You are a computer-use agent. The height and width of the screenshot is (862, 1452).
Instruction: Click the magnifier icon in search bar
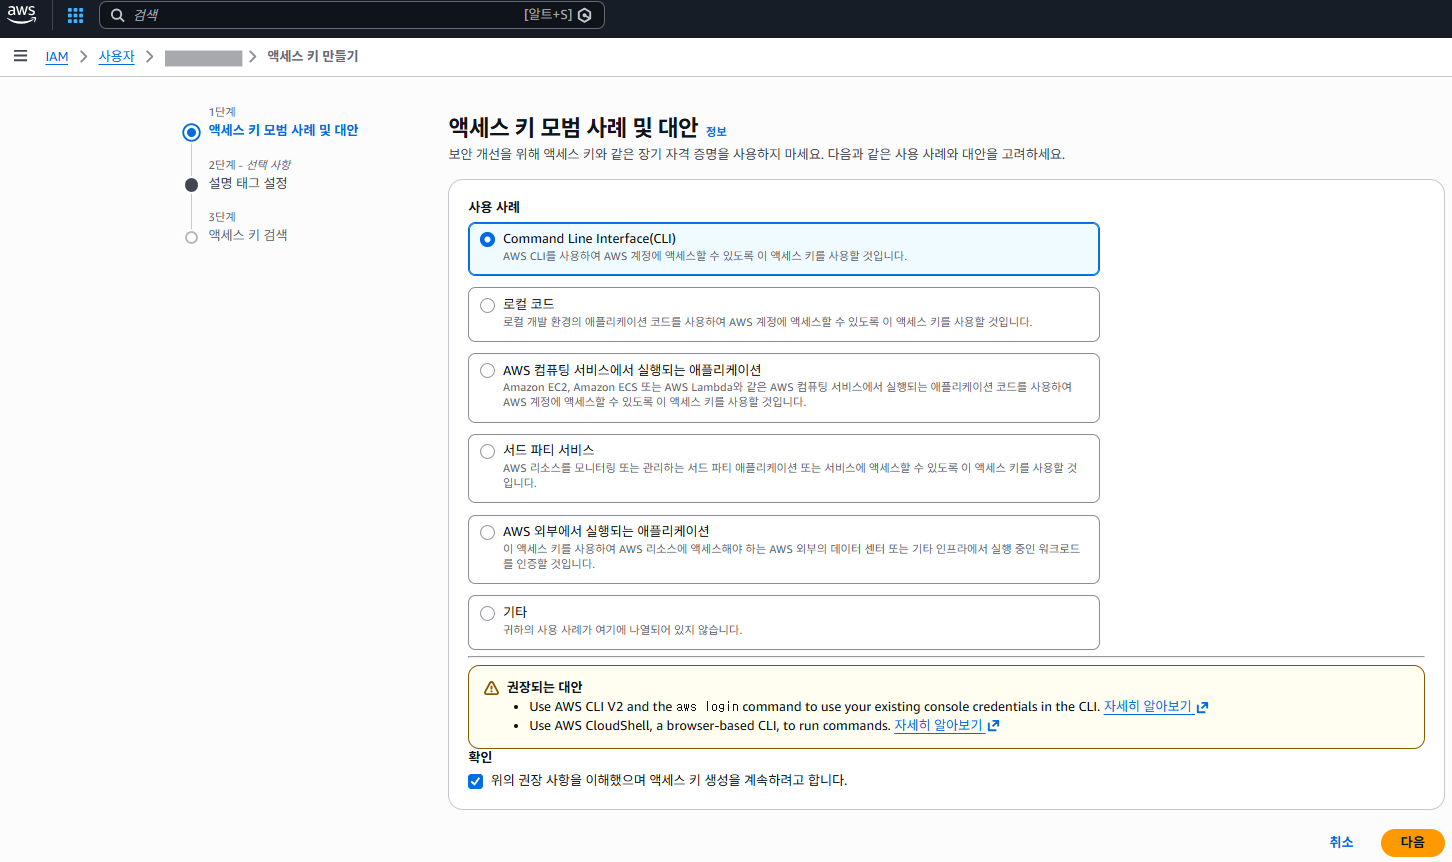[118, 15]
